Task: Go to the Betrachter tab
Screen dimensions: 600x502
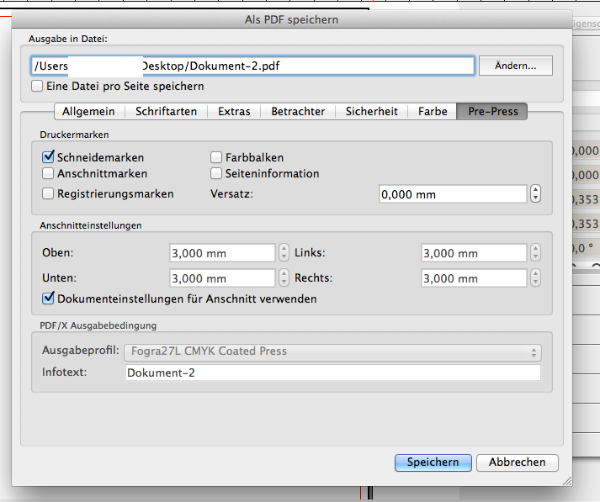Action: pos(298,111)
